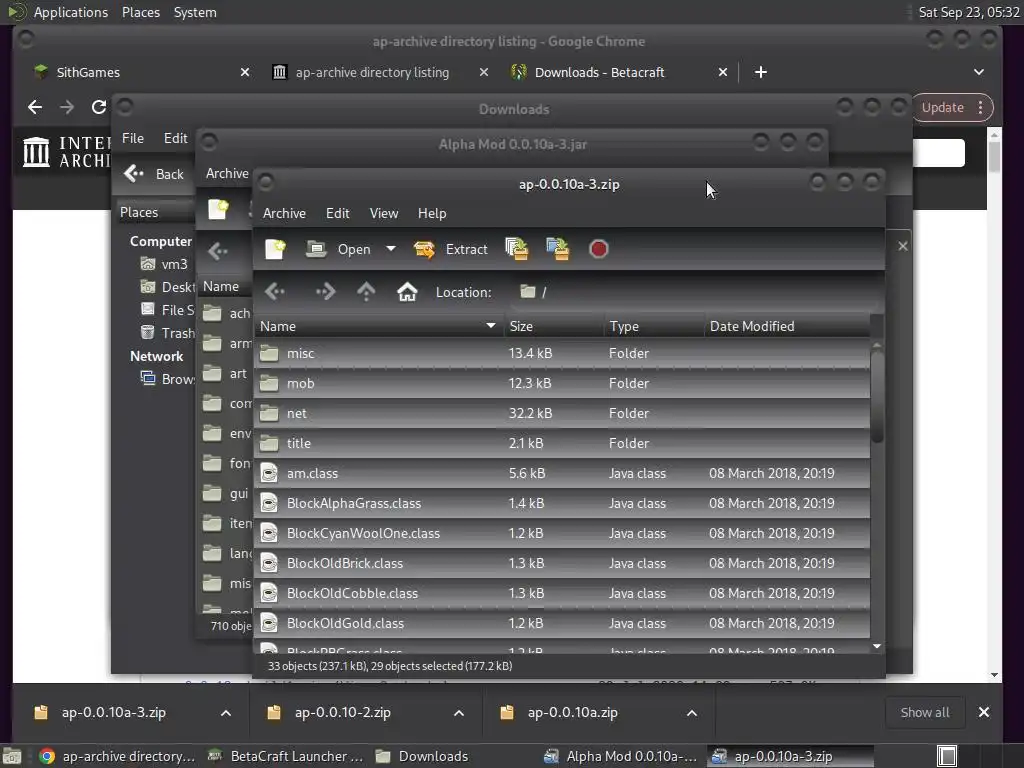Select BlockOldGold.class file
Viewport: 1024px width, 768px height.
[x=562, y=624]
